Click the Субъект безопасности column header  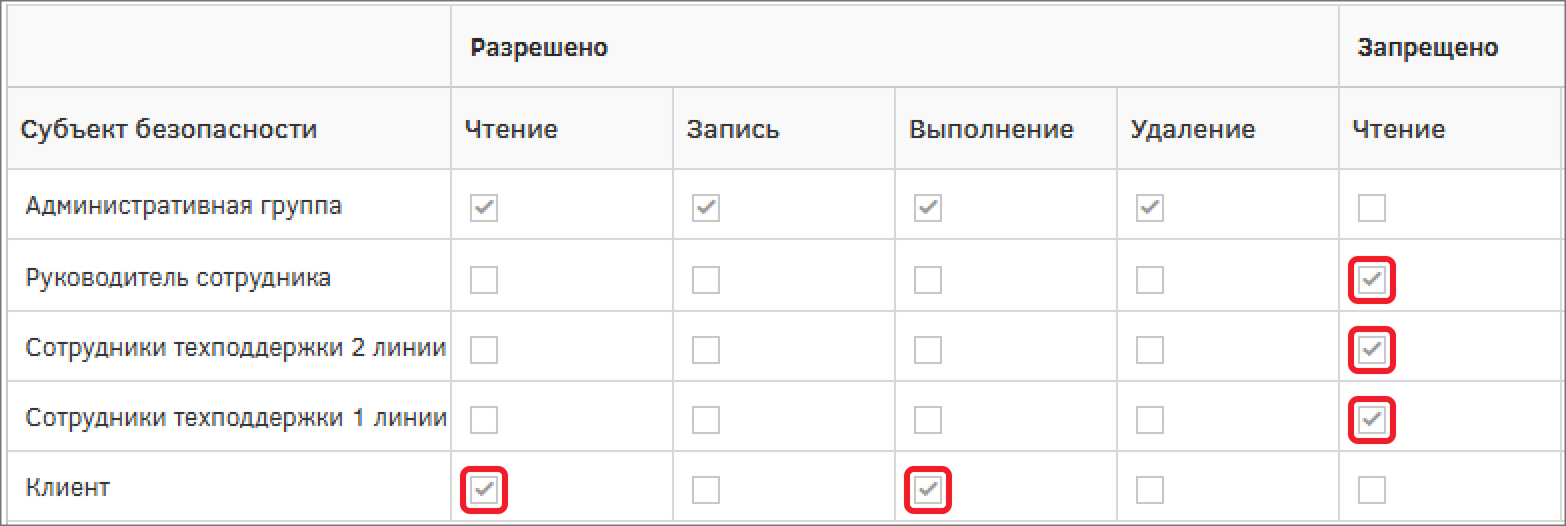coord(169,129)
